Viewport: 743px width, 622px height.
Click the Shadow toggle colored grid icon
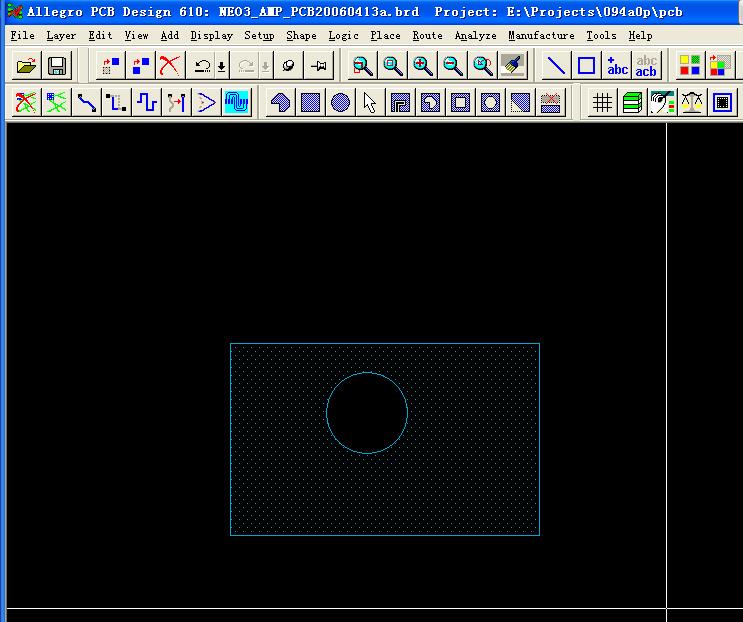(720, 65)
